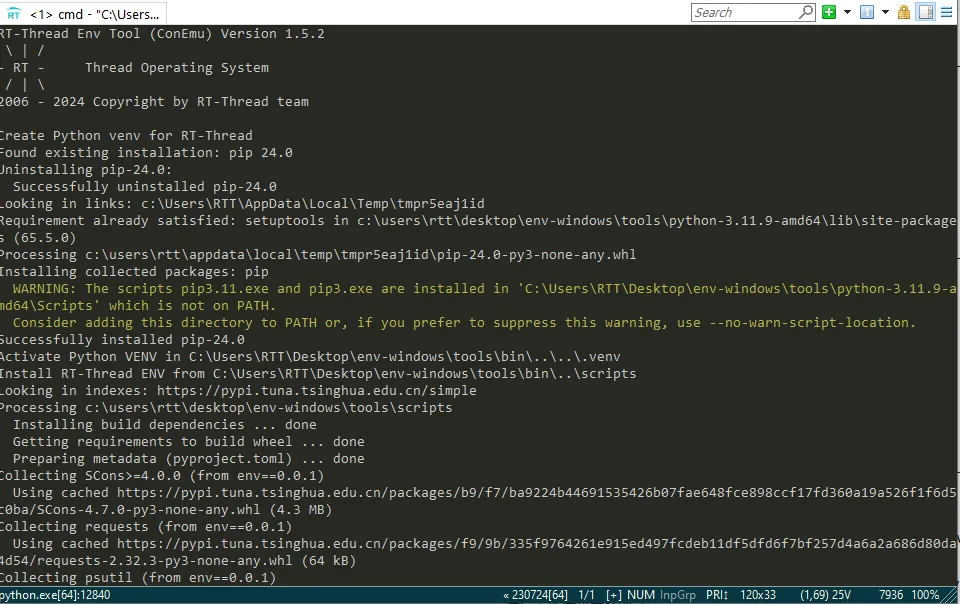The height and width of the screenshot is (604, 960).
Task: Toggle the [+] marker in the status bar
Action: tap(613, 595)
